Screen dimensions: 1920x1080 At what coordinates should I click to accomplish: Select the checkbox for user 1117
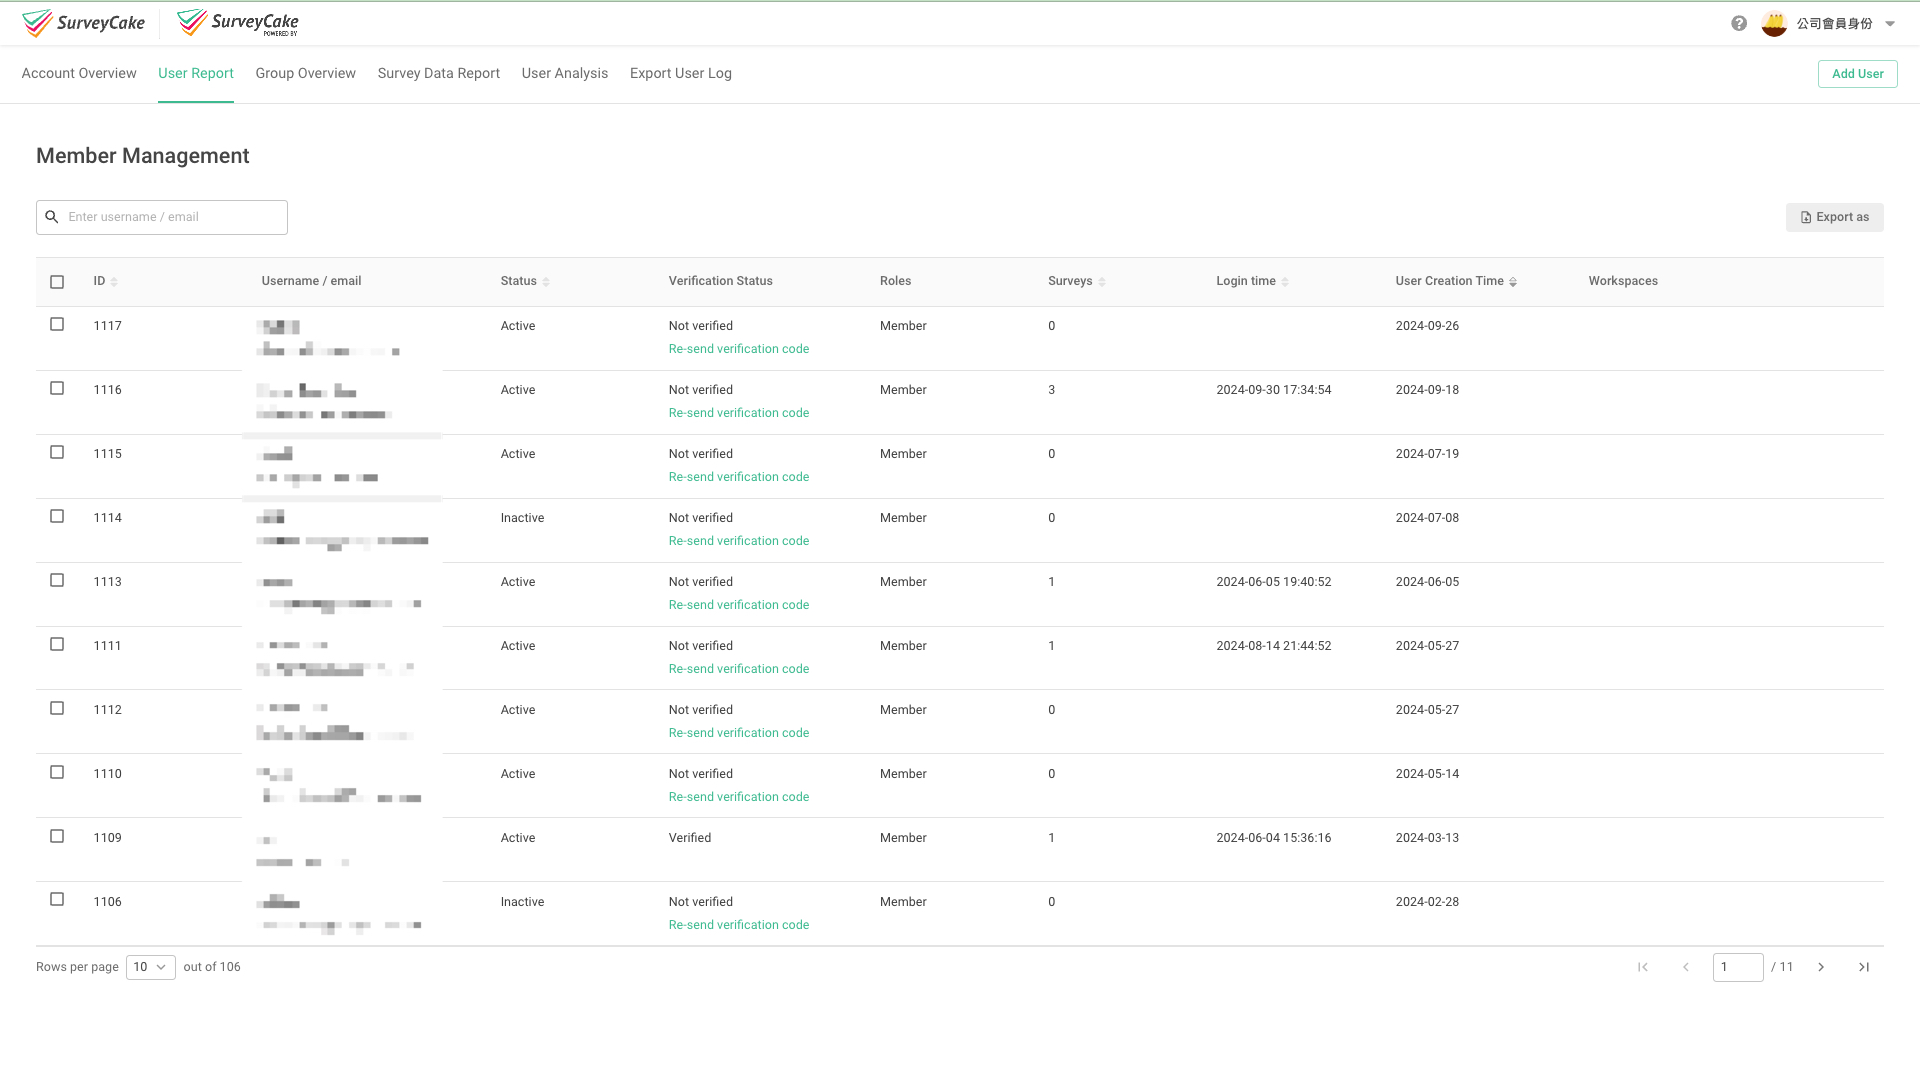pyautogui.click(x=57, y=325)
